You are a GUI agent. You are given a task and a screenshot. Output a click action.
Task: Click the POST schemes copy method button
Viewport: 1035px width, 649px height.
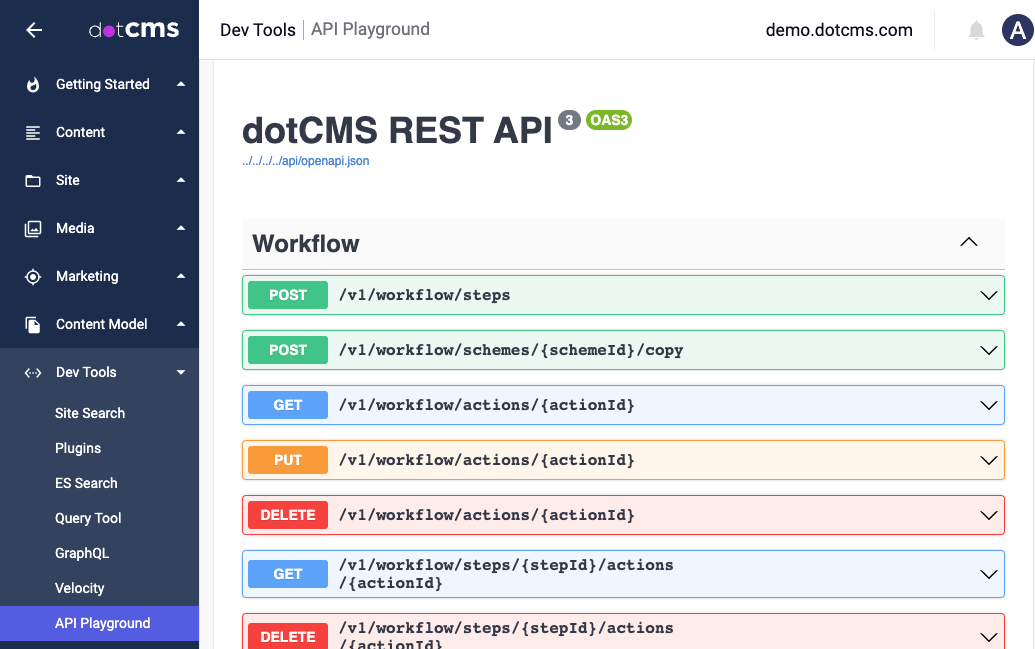click(x=288, y=350)
